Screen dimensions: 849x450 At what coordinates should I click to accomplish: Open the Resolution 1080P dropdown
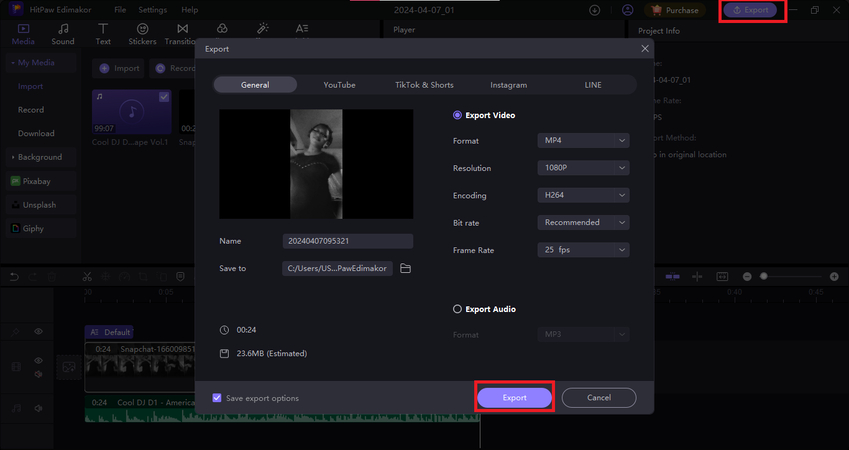click(x=583, y=168)
